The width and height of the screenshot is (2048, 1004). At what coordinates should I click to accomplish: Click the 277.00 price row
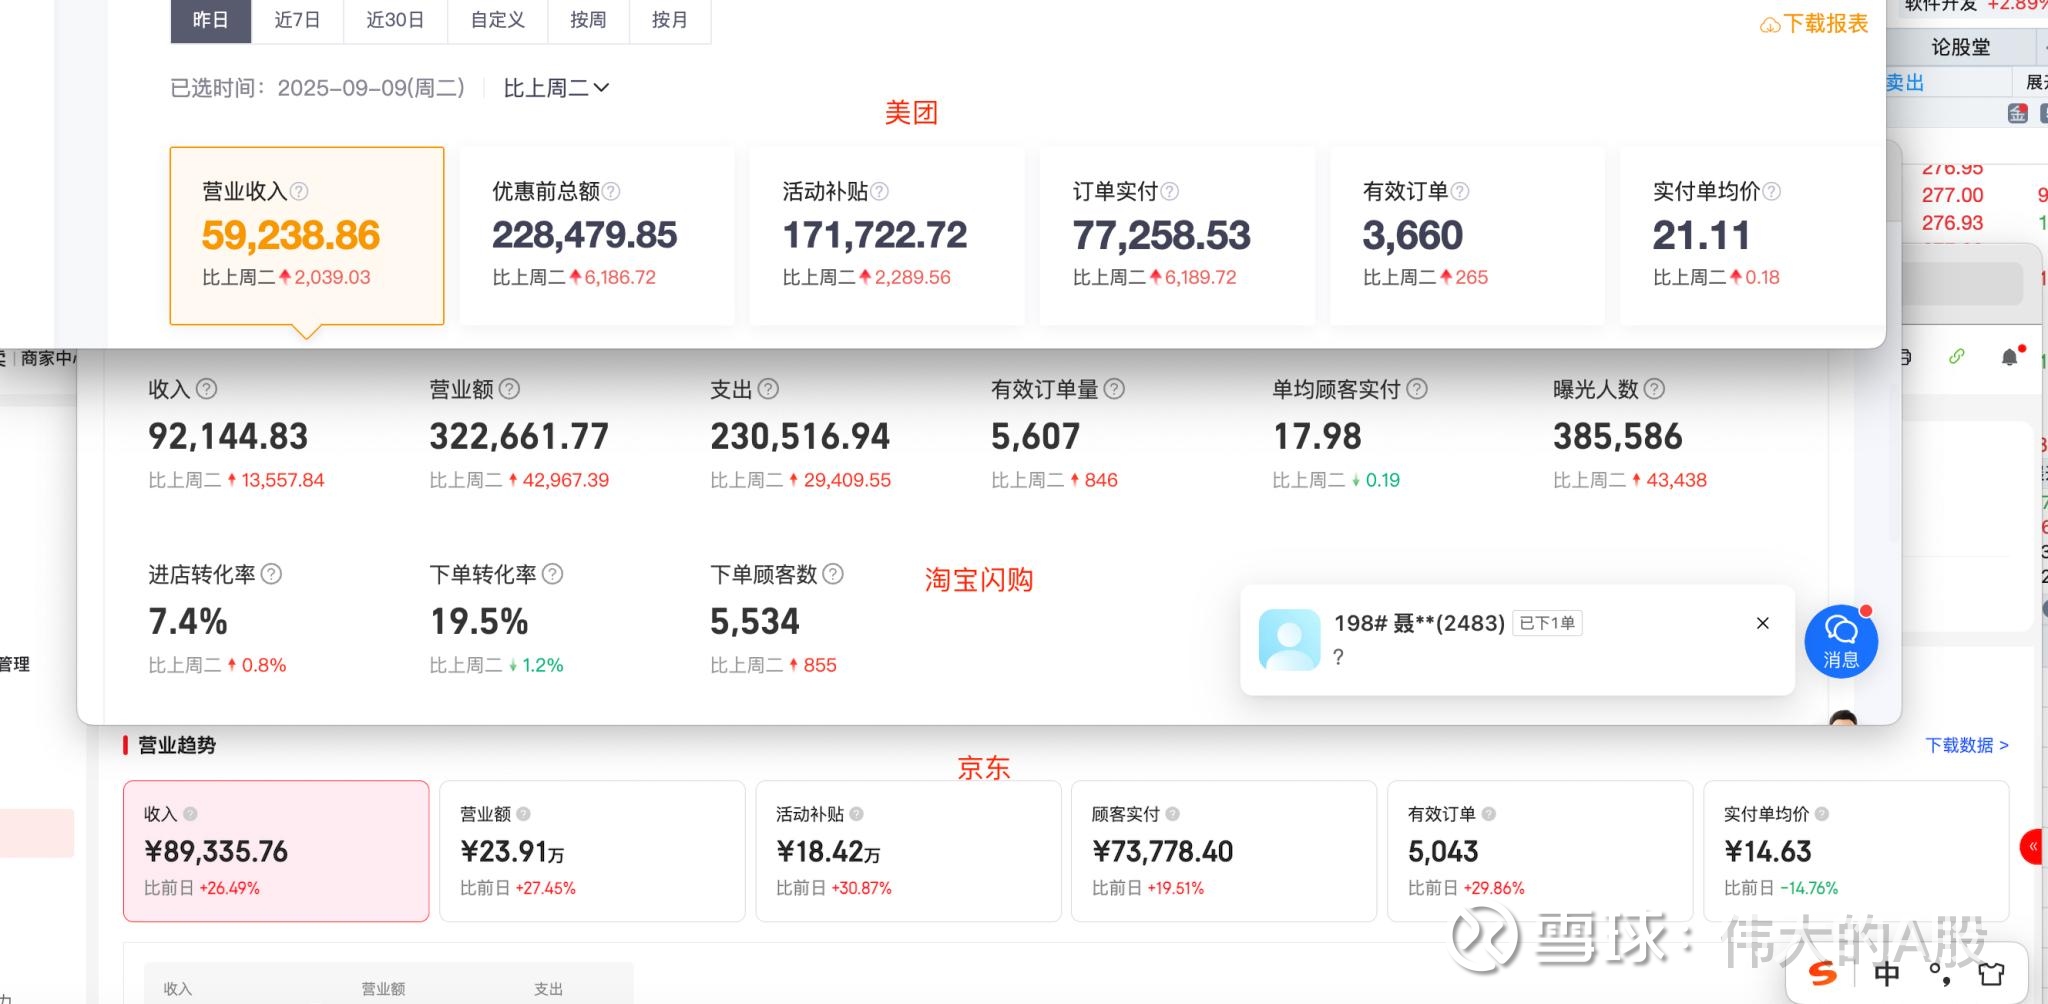[1952, 195]
